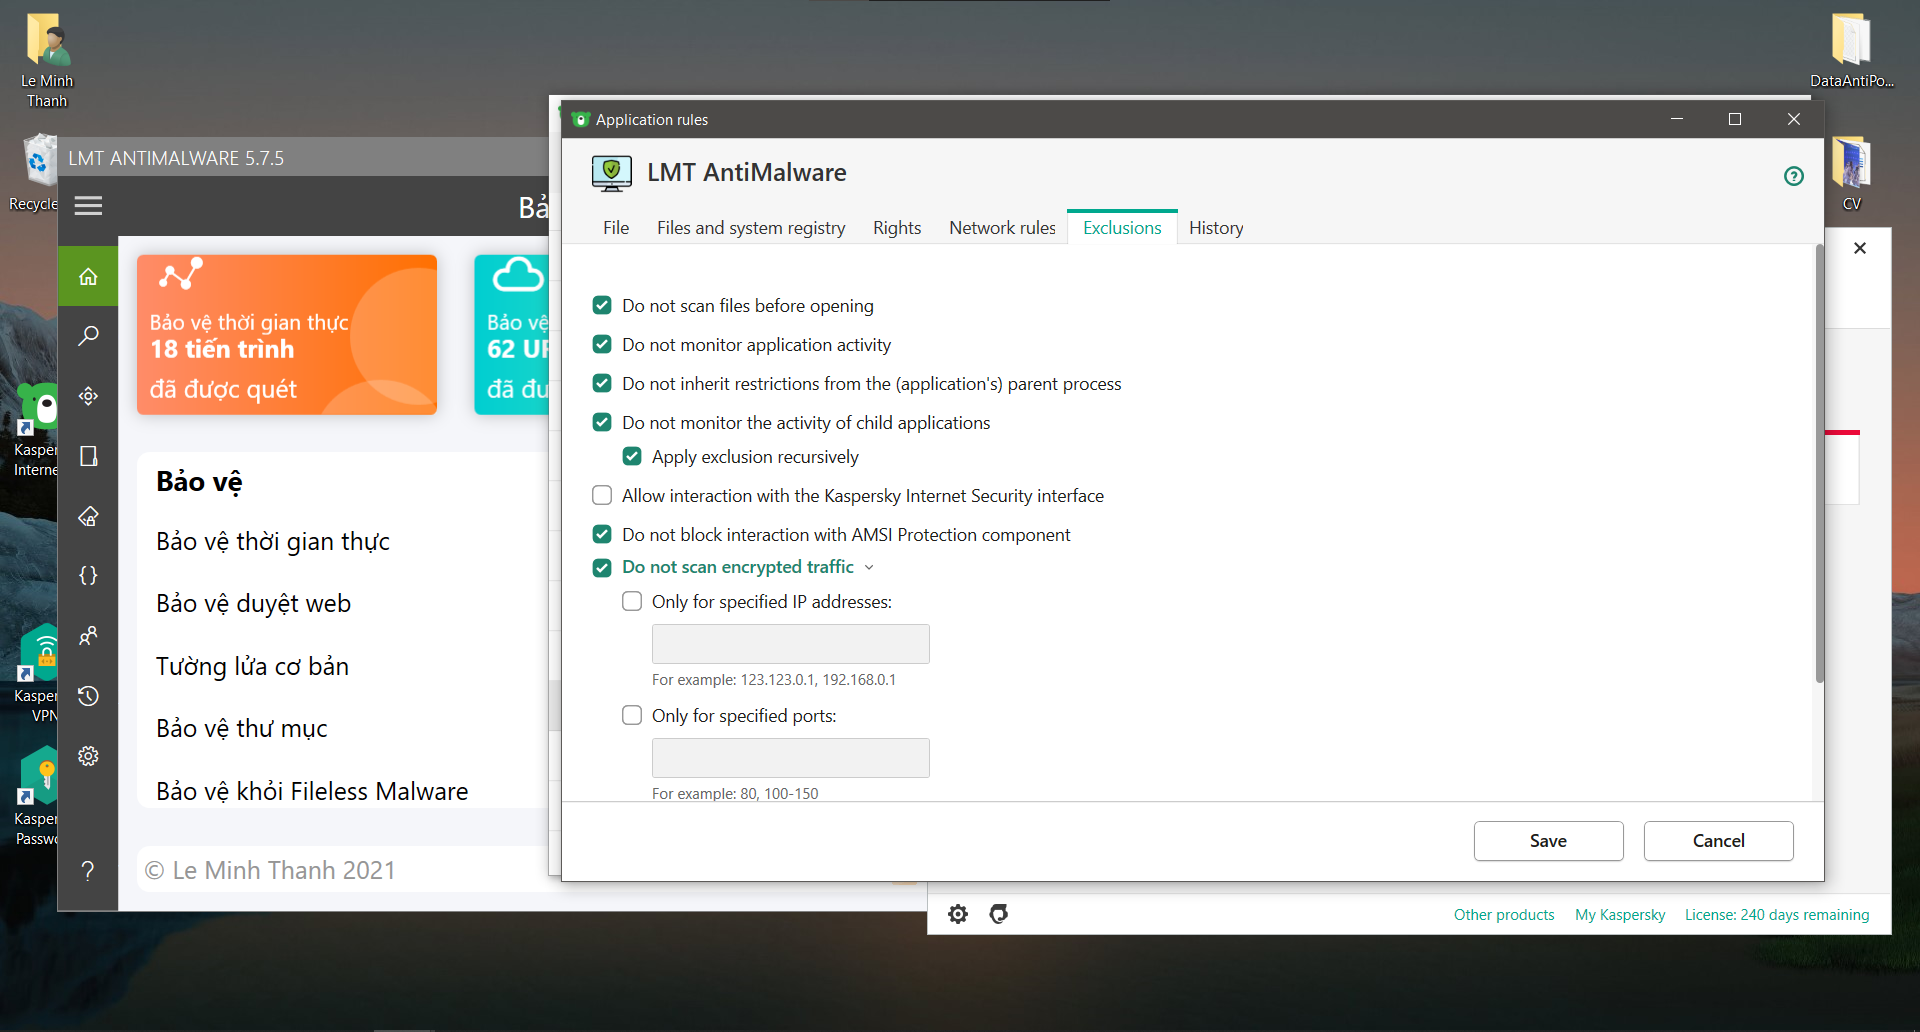Image resolution: width=1920 pixels, height=1032 pixels.
Task: Switch to the History tab
Action: click(x=1216, y=228)
